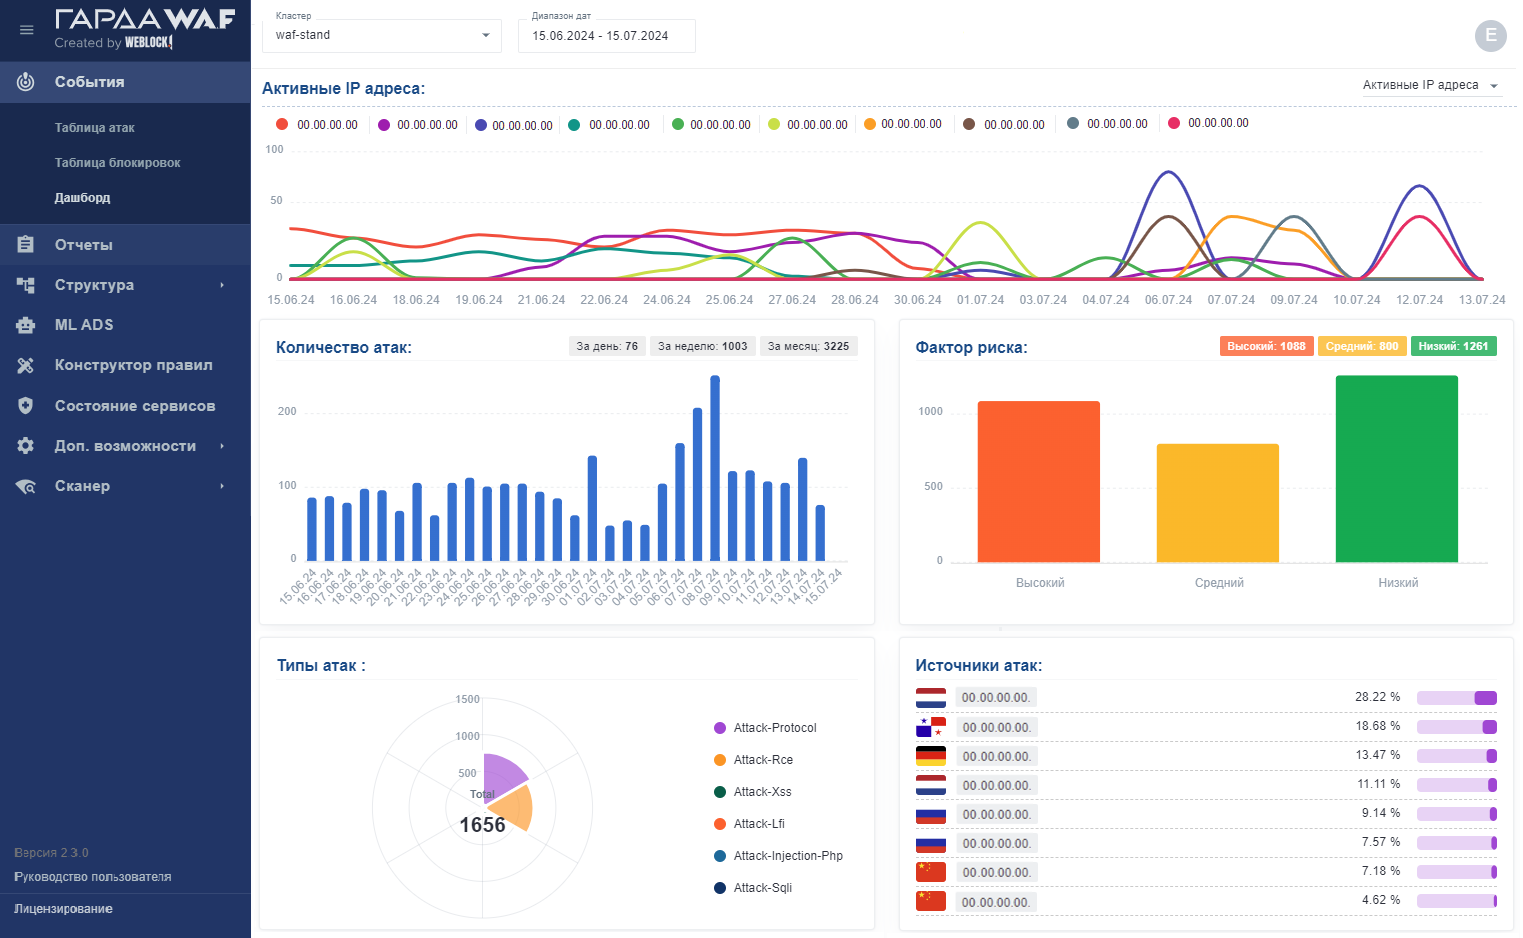The height and width of the screenshot is (938, 1523).
Task: Click the 18.68 % progress bar
Action: click(x=1457, y=727)
